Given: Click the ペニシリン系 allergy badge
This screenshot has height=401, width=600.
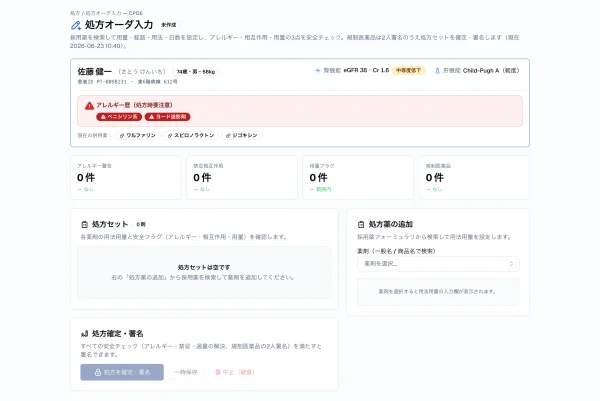Looking at the screenshot, I should coord(119,117).
